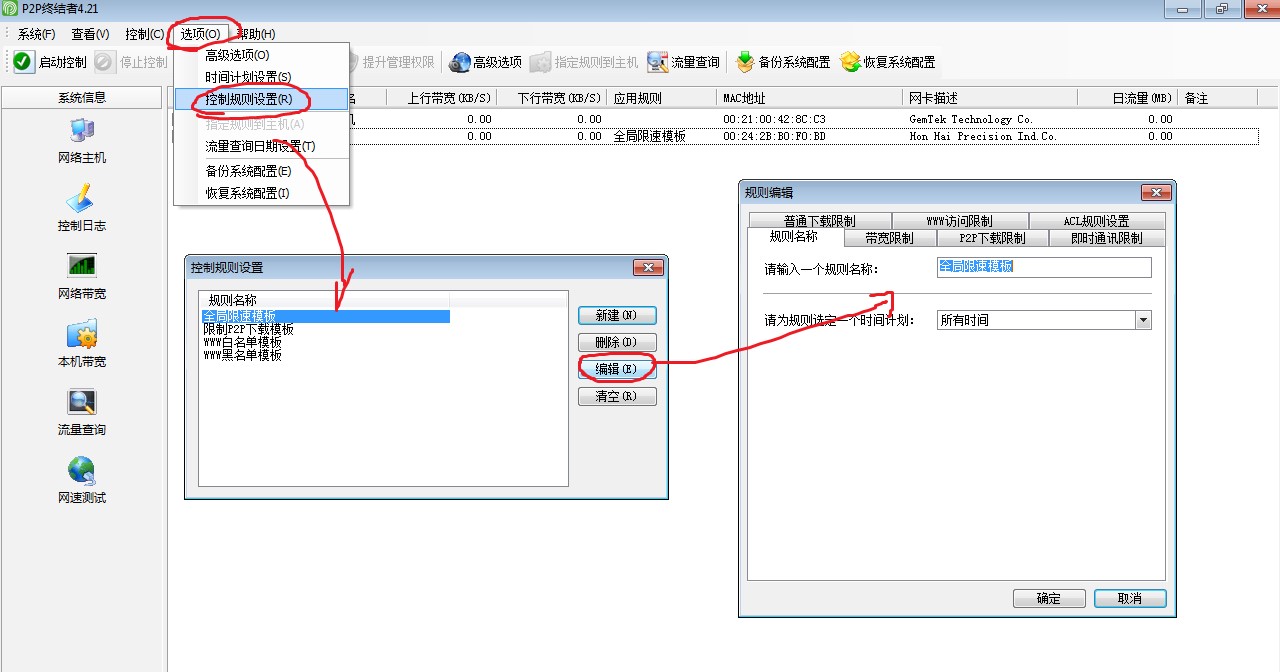Open 流量查询 in the sidebar
Screen dimensions: 1280x672
[x=82, y=412]
